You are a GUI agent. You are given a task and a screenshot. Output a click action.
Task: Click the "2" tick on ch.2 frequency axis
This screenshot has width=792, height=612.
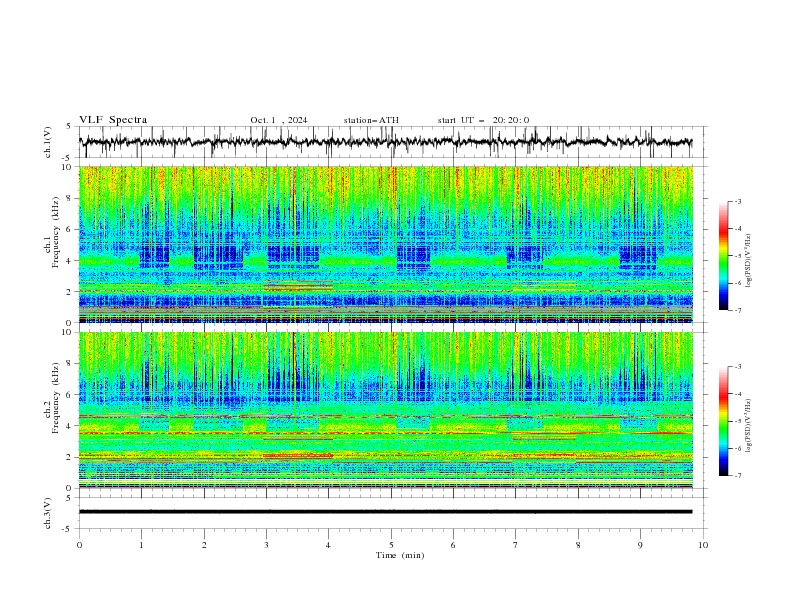69,457
